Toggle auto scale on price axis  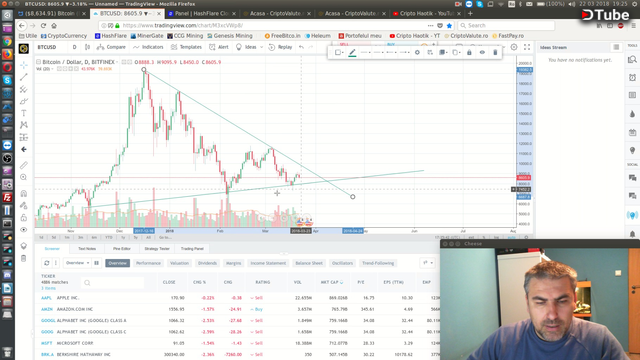pos(511,237)
